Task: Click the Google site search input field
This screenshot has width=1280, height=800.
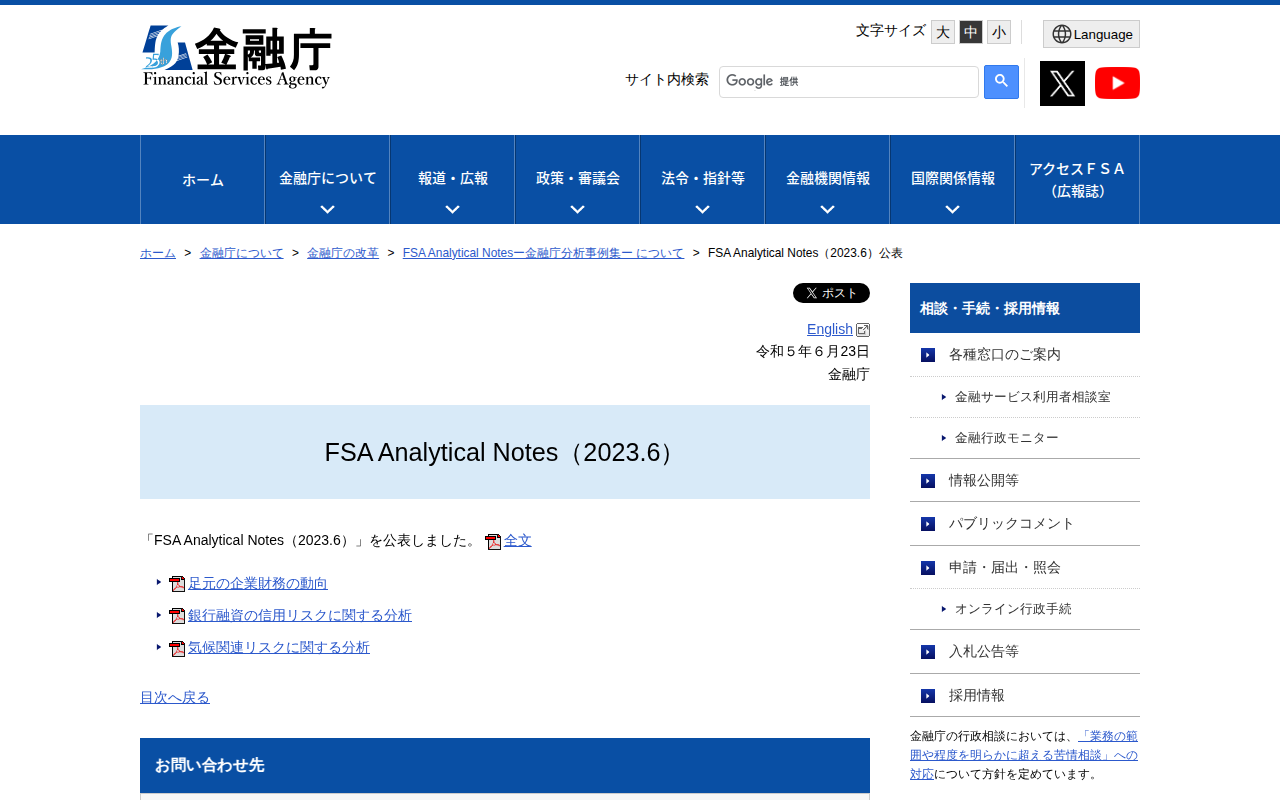Action: coord(849,82)
